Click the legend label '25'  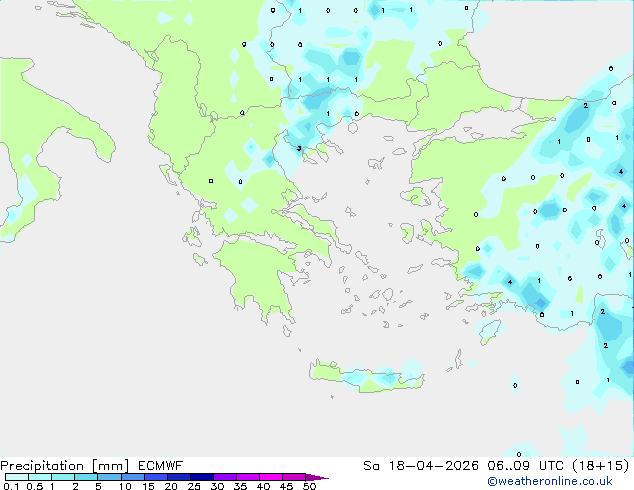click(x=194, y=486)
